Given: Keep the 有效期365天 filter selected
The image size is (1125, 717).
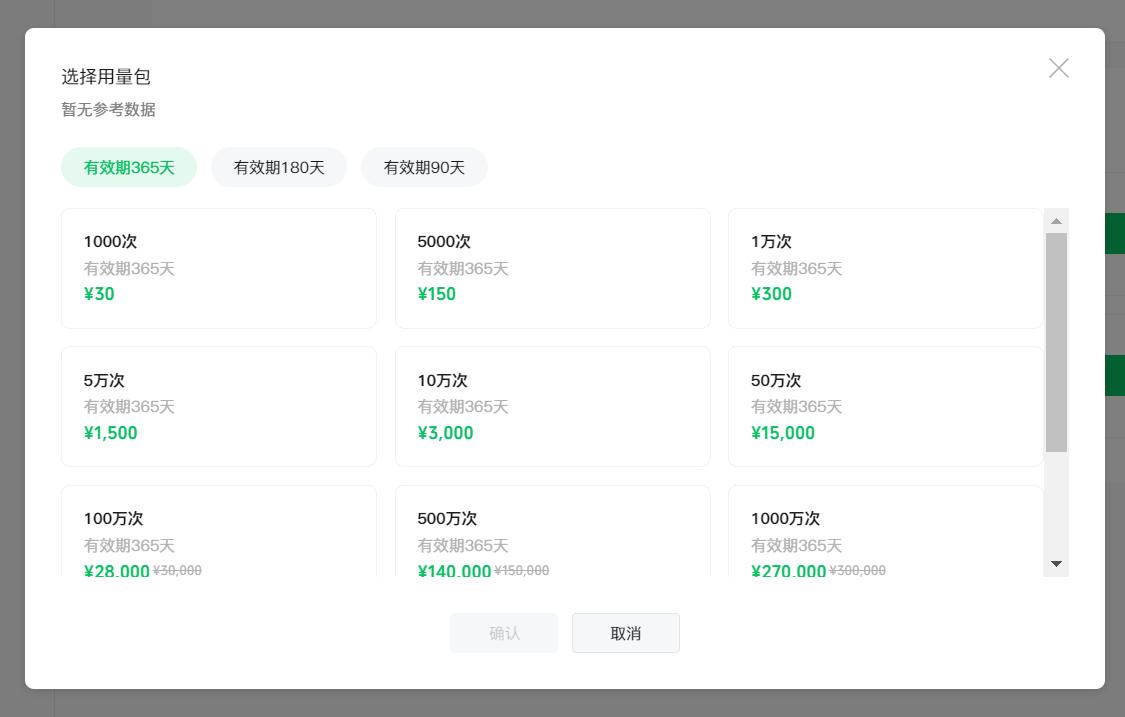Looking at the screenshot, I should click(129, 167).
